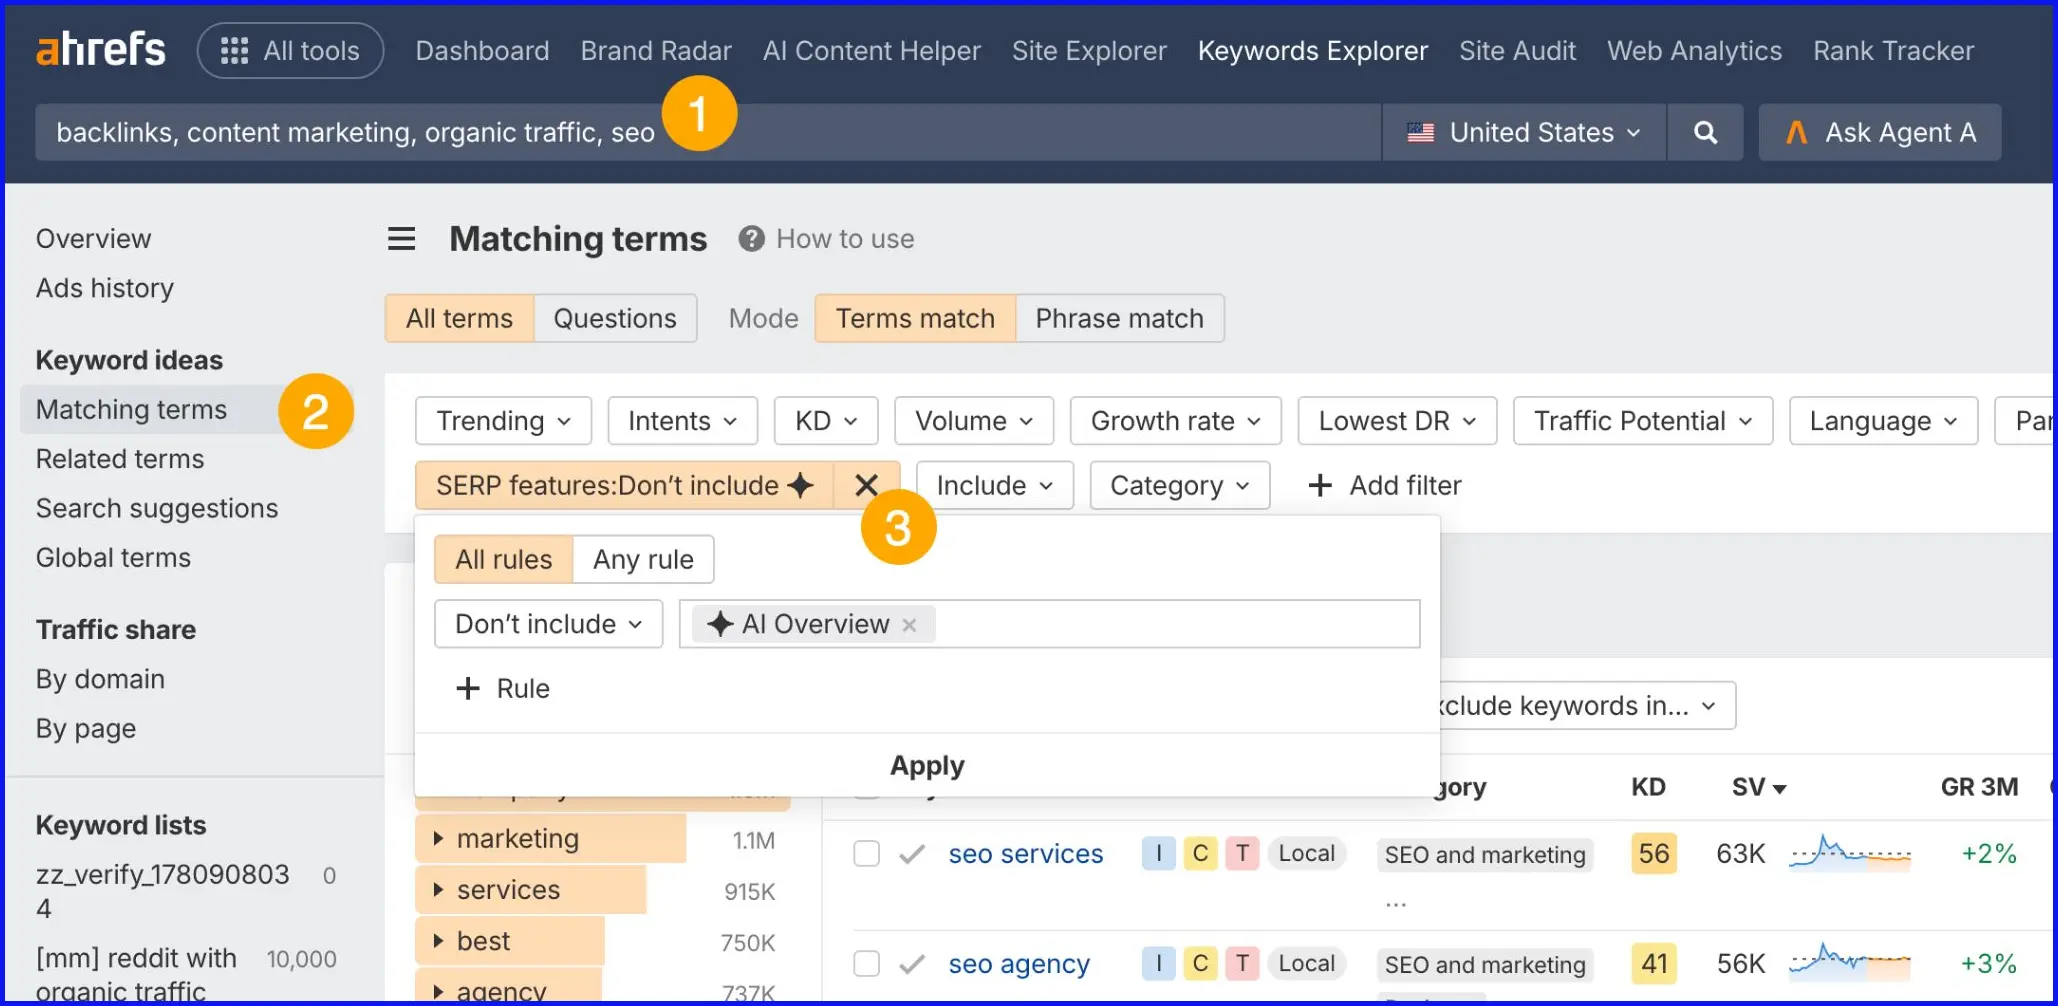Select the seo agency row checkbox
Screen dimensions: 2058x1006
coord(866,964)
